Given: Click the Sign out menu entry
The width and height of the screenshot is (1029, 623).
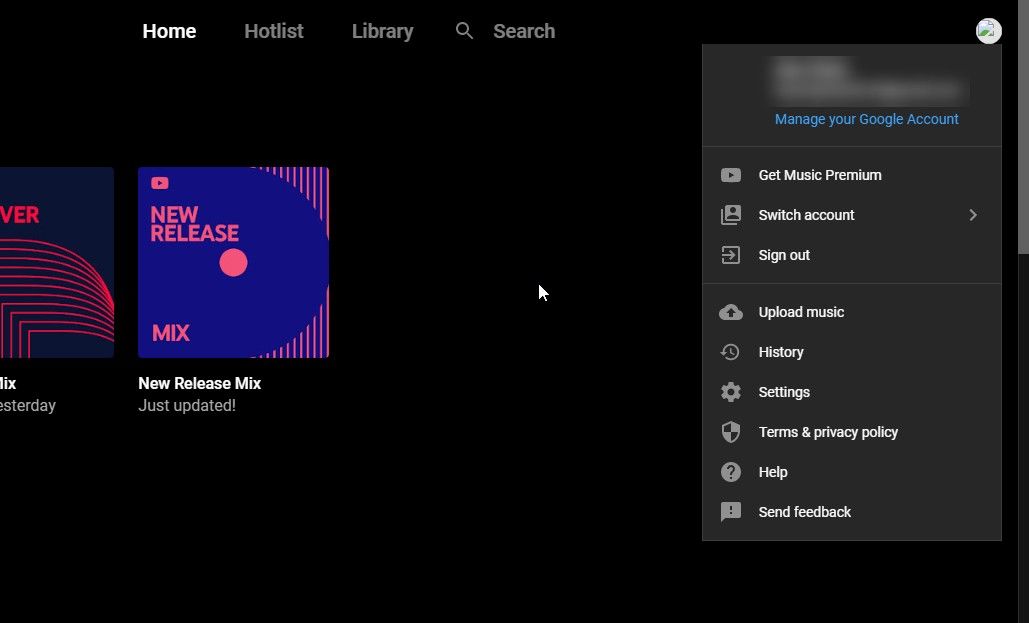Looking at the screenshot, I should click(784, 255).
